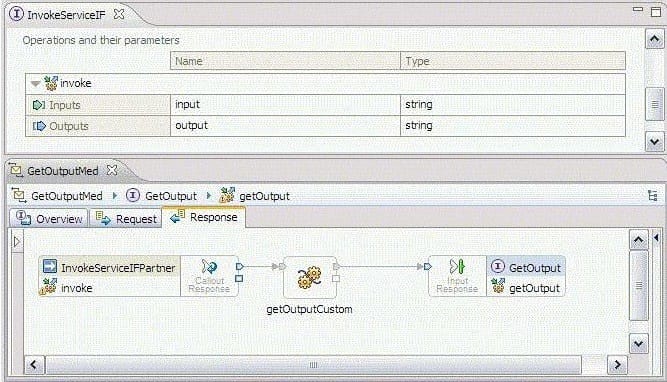The image size is (667, 382).
Task: Click the Callout Response node icon
Action: [x=209, y=267]
